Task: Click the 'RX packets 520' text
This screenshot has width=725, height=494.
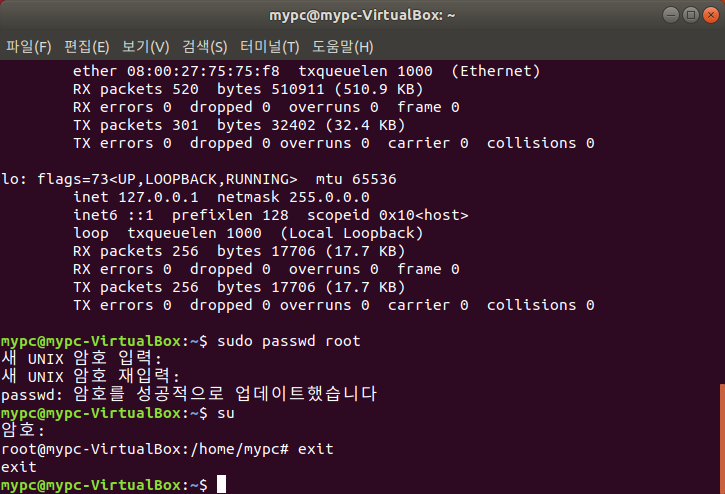Action: point(135,89)
